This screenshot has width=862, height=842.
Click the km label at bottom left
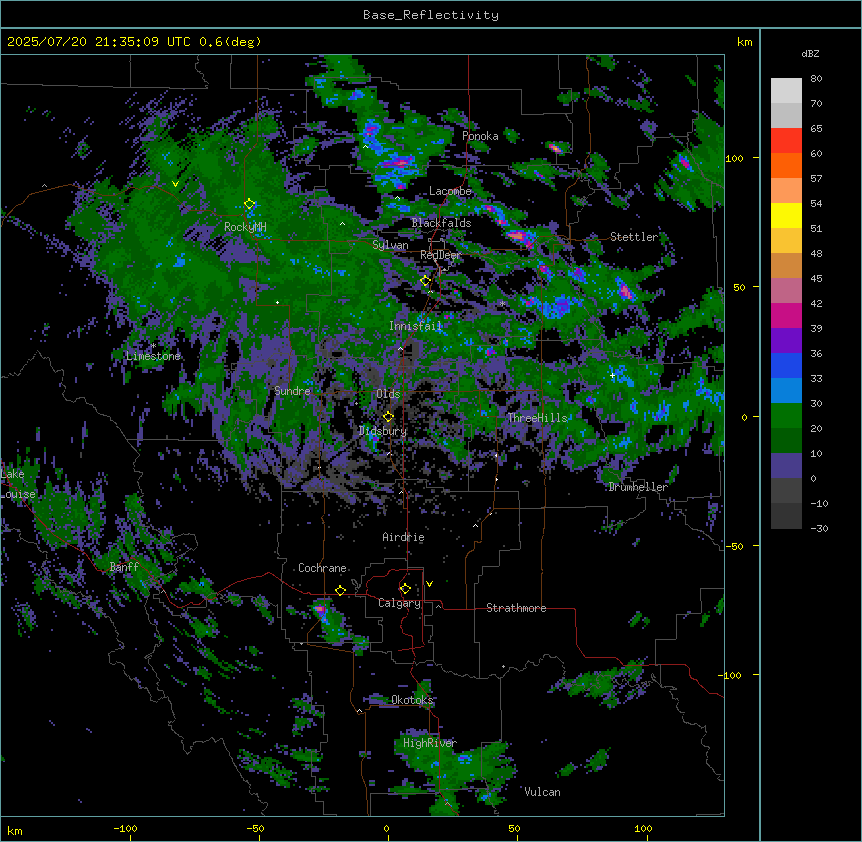(14, 830)
